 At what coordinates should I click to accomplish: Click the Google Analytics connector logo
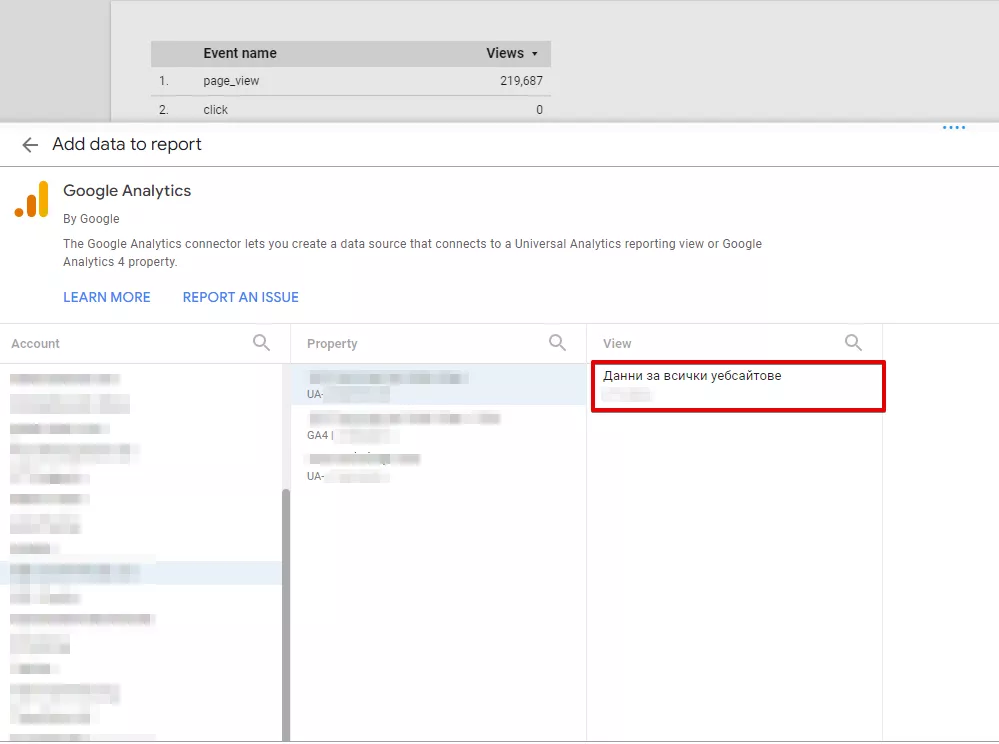[x=31, y=199]
